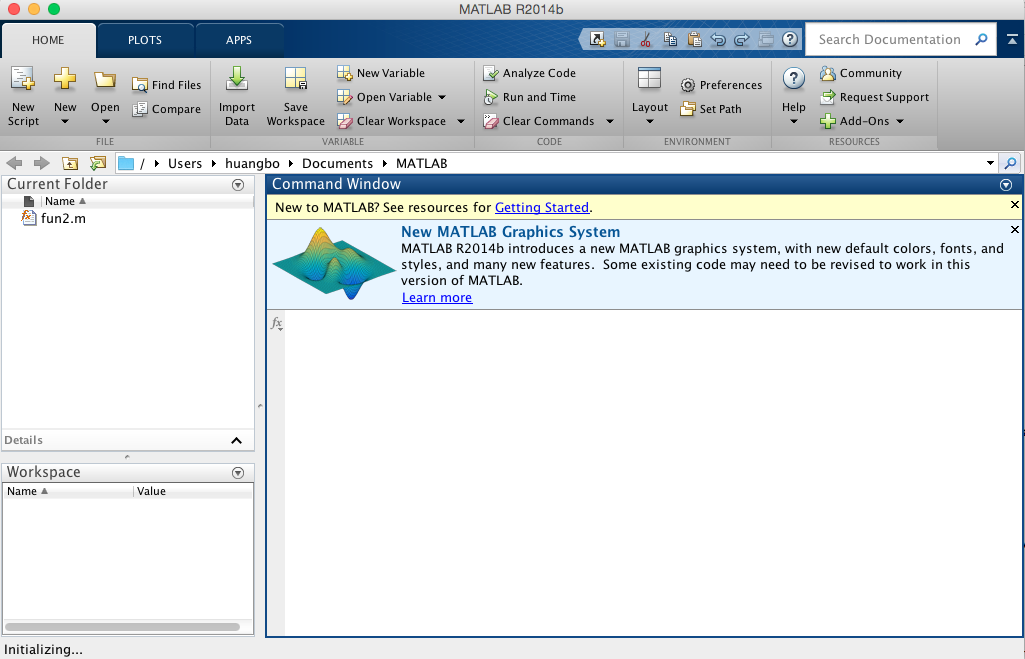
Task: Create a New Script
Action: [x=23, y=96]
